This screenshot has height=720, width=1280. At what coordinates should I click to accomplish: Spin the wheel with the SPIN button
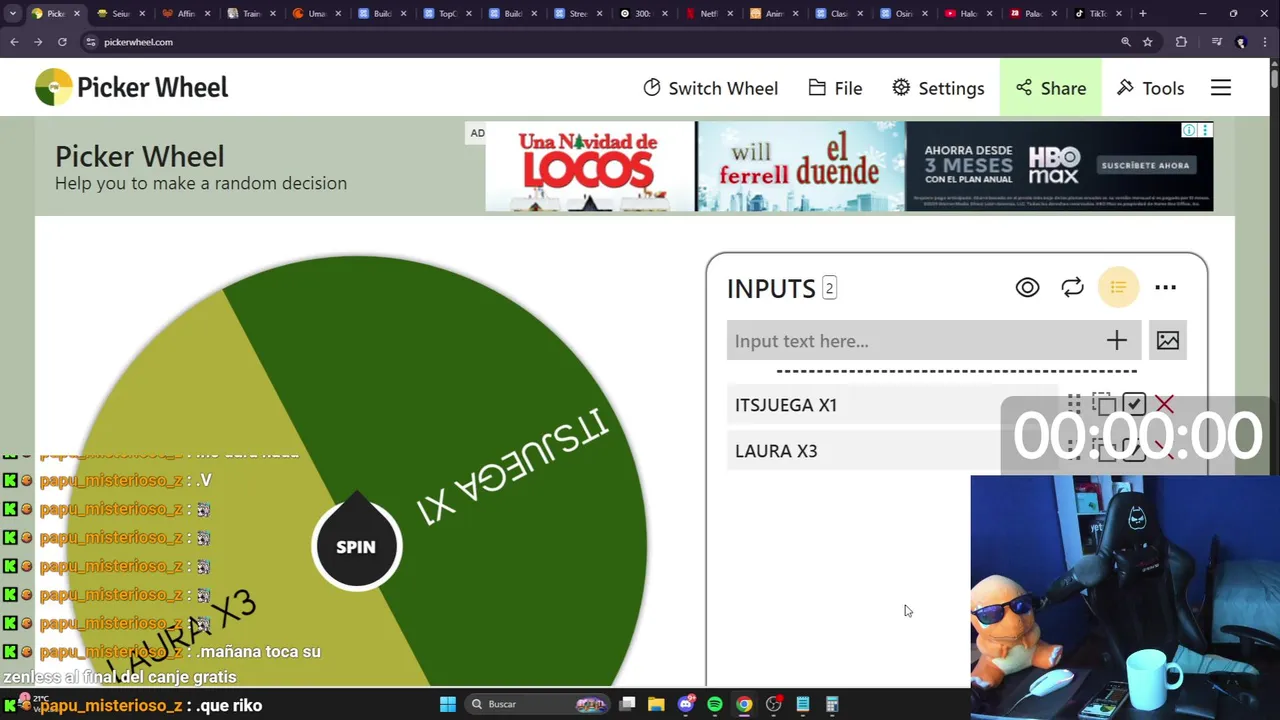pyautogui.click(x=356, y=546)
